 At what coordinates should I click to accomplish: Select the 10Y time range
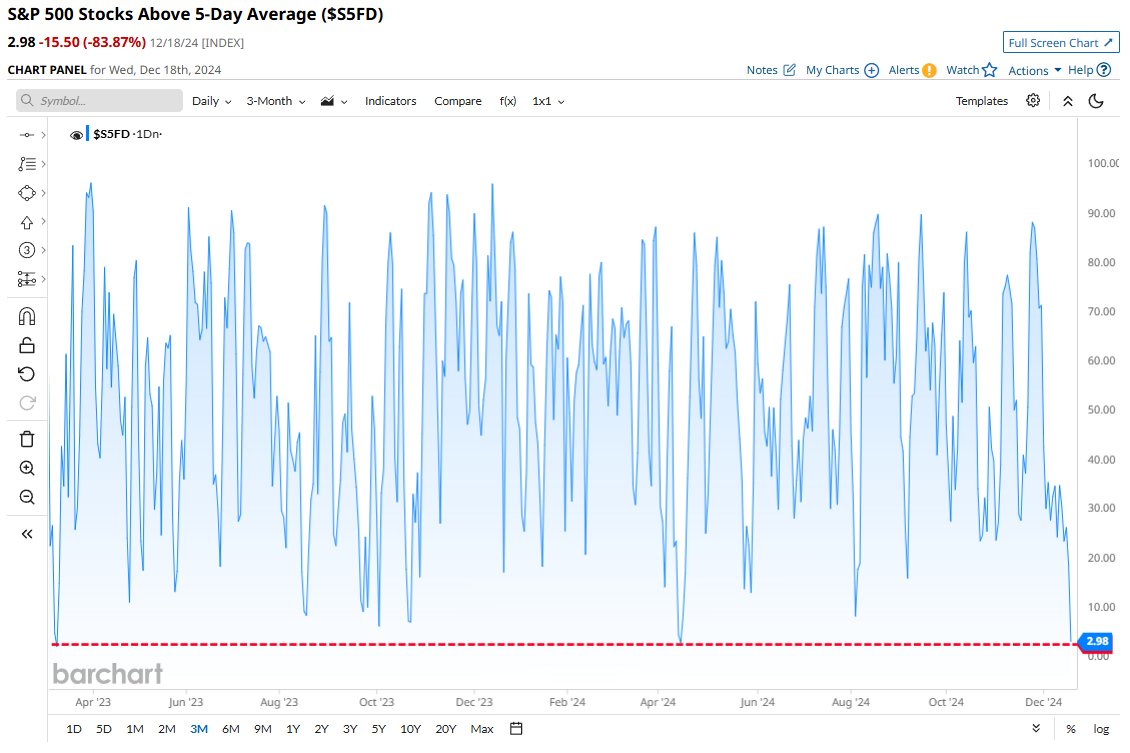pyautogui.click(x=410, y=729)
